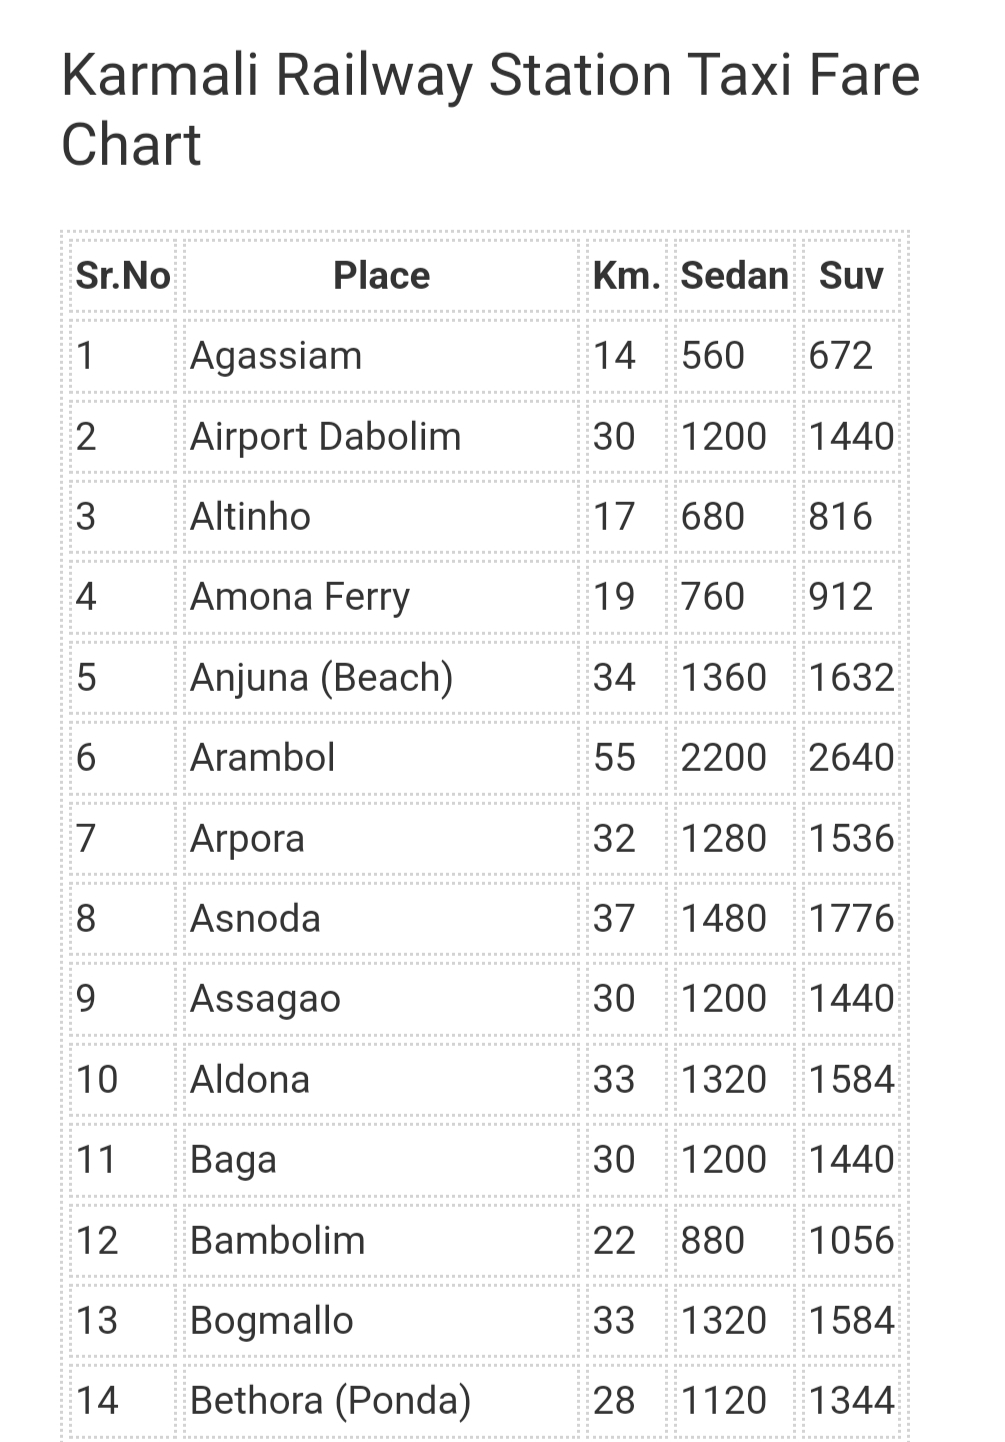
Task: Click Arambol sedan fare 2200
Action: point(724,758)
